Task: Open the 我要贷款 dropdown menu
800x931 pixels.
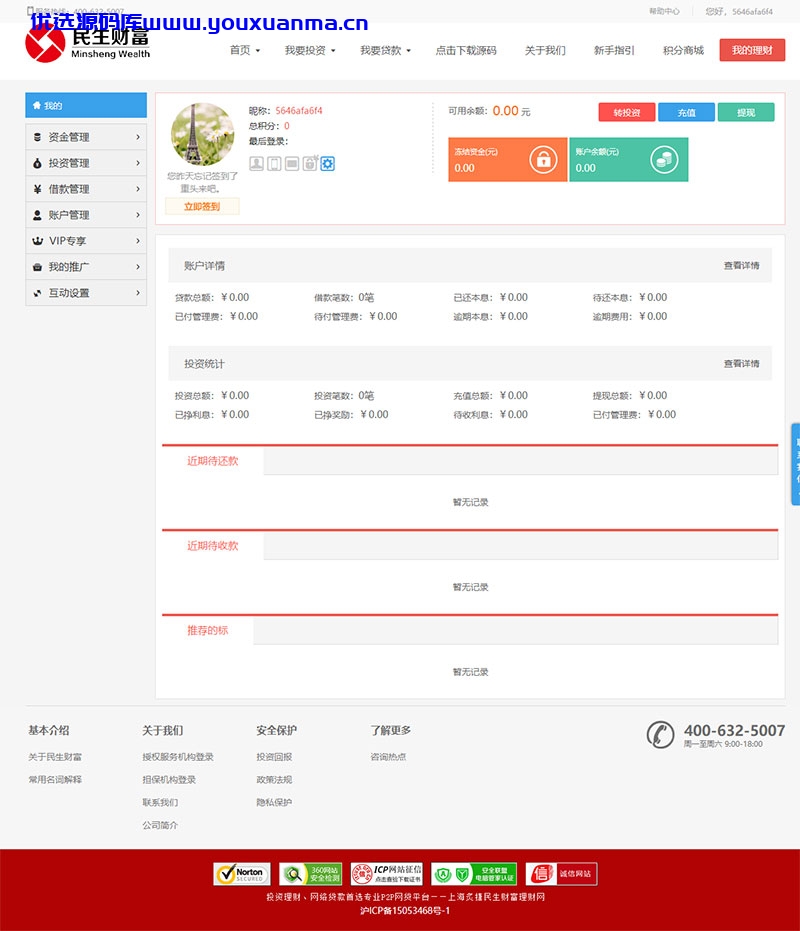Action: pyautogui.click(x=385, y=50)
